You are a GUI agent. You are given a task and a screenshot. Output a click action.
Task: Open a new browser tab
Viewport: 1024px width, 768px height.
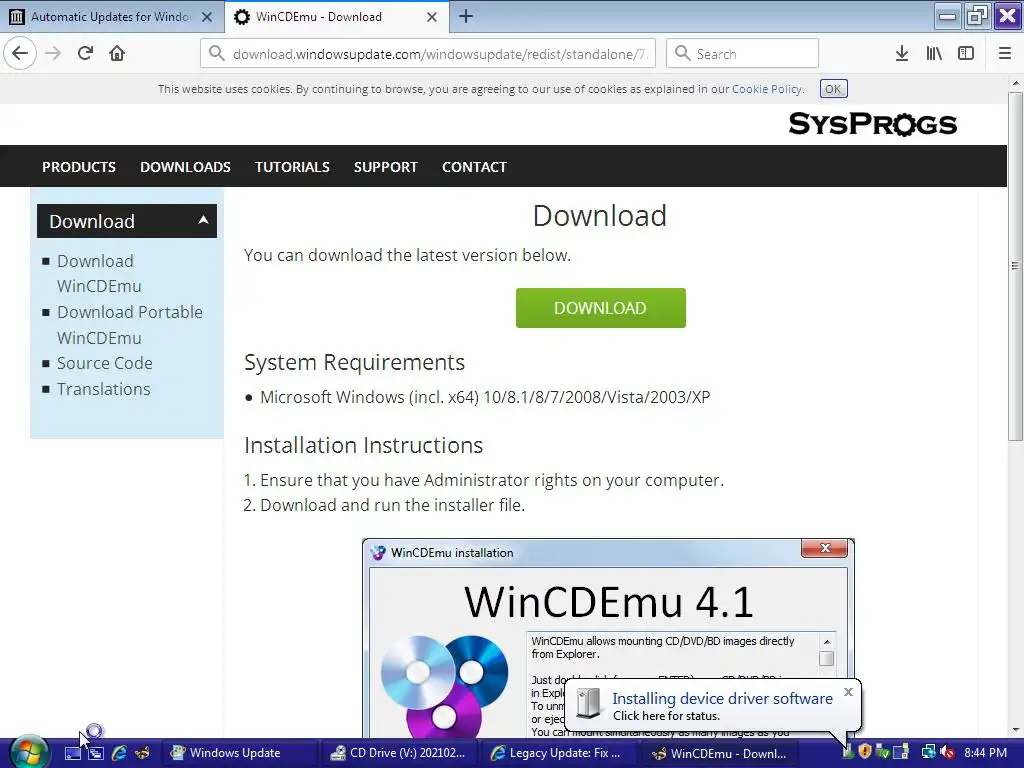(x=466, y=16)
